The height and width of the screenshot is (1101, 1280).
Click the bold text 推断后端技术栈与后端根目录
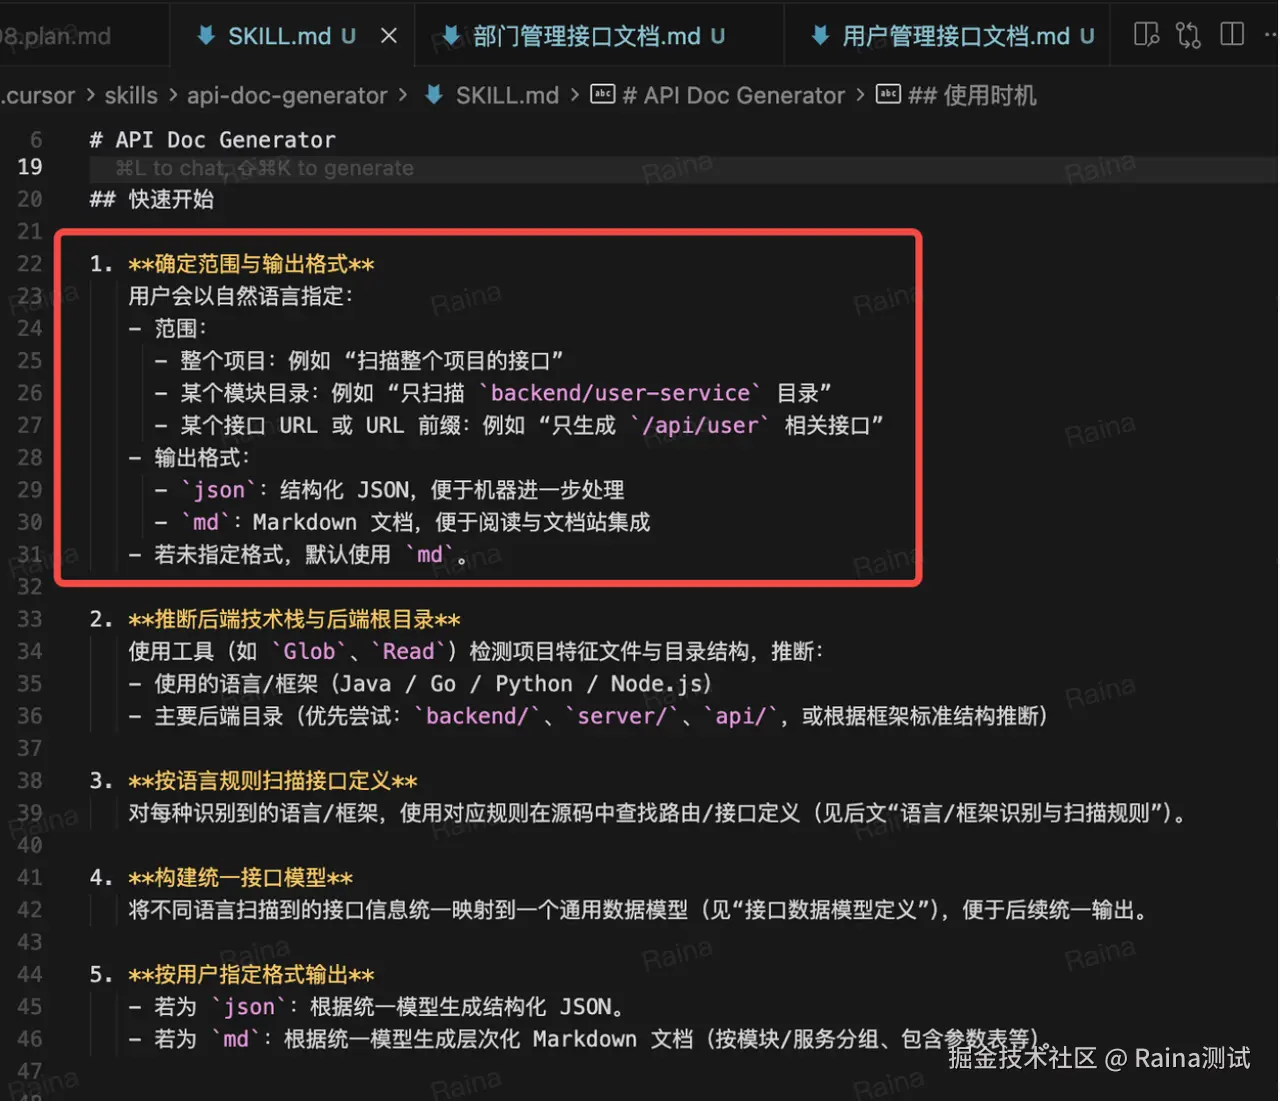[294, 619]
